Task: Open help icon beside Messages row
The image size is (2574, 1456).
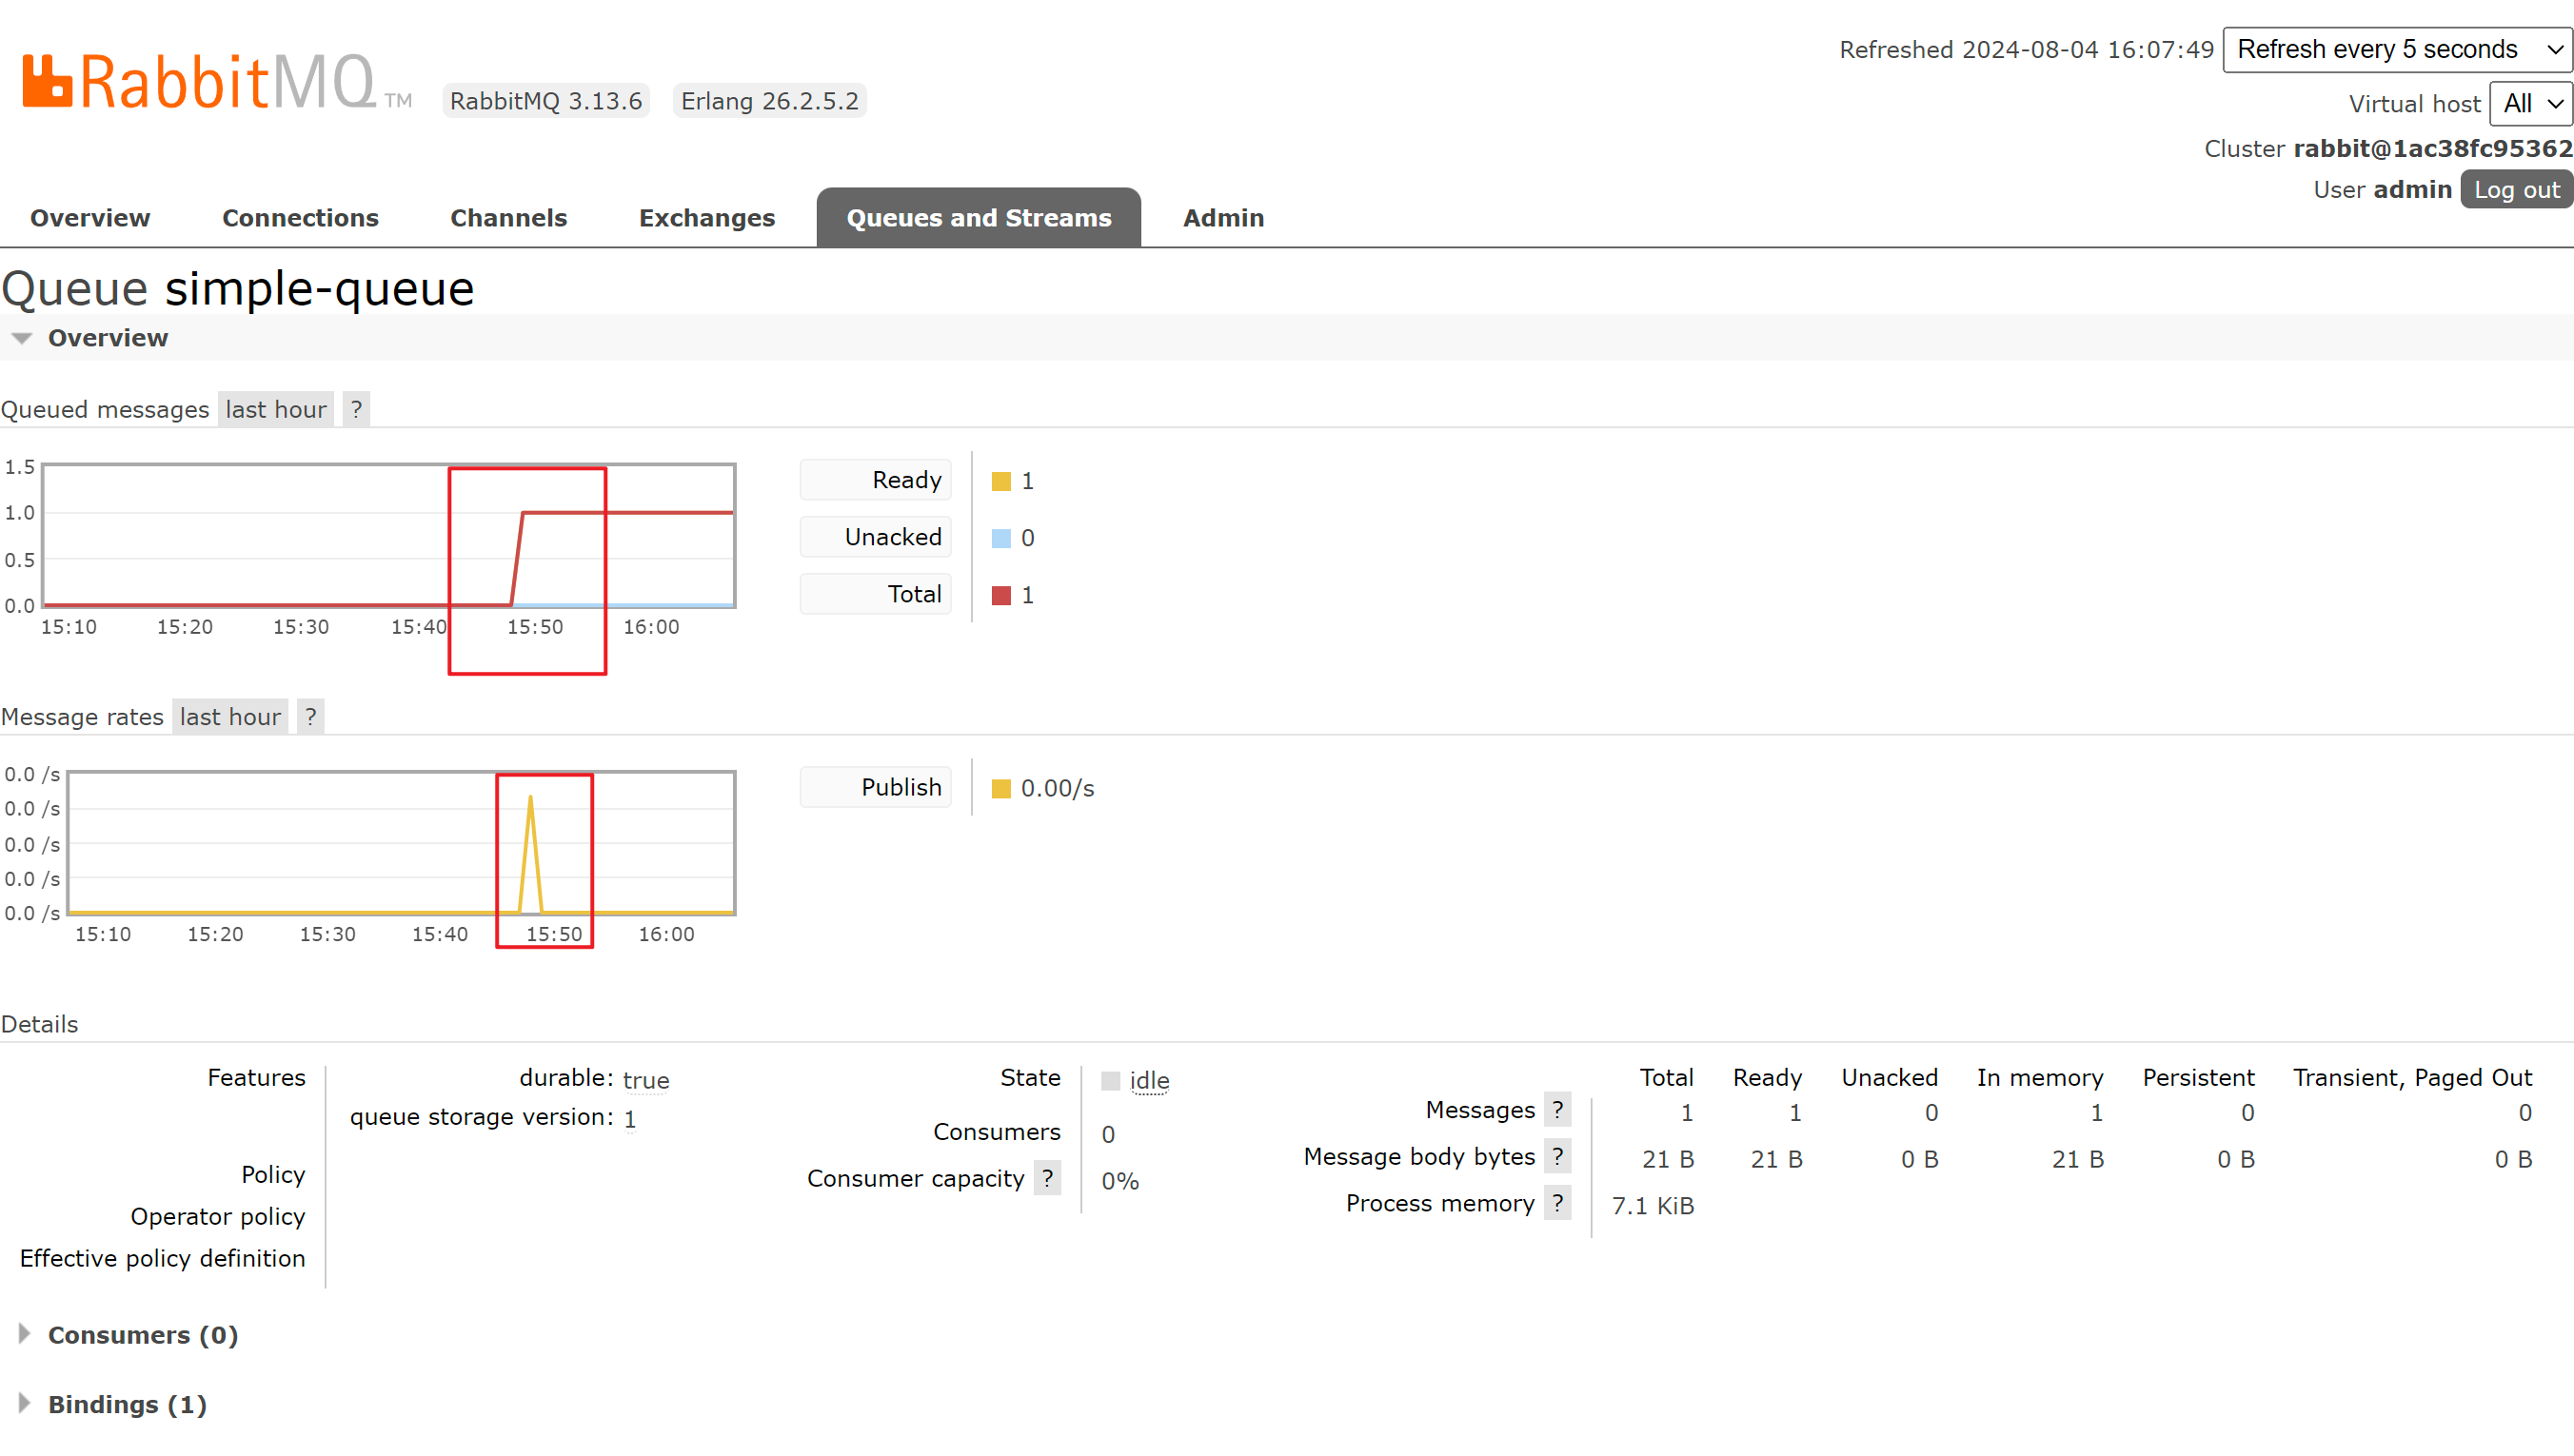Action: pos(1557,1109)
